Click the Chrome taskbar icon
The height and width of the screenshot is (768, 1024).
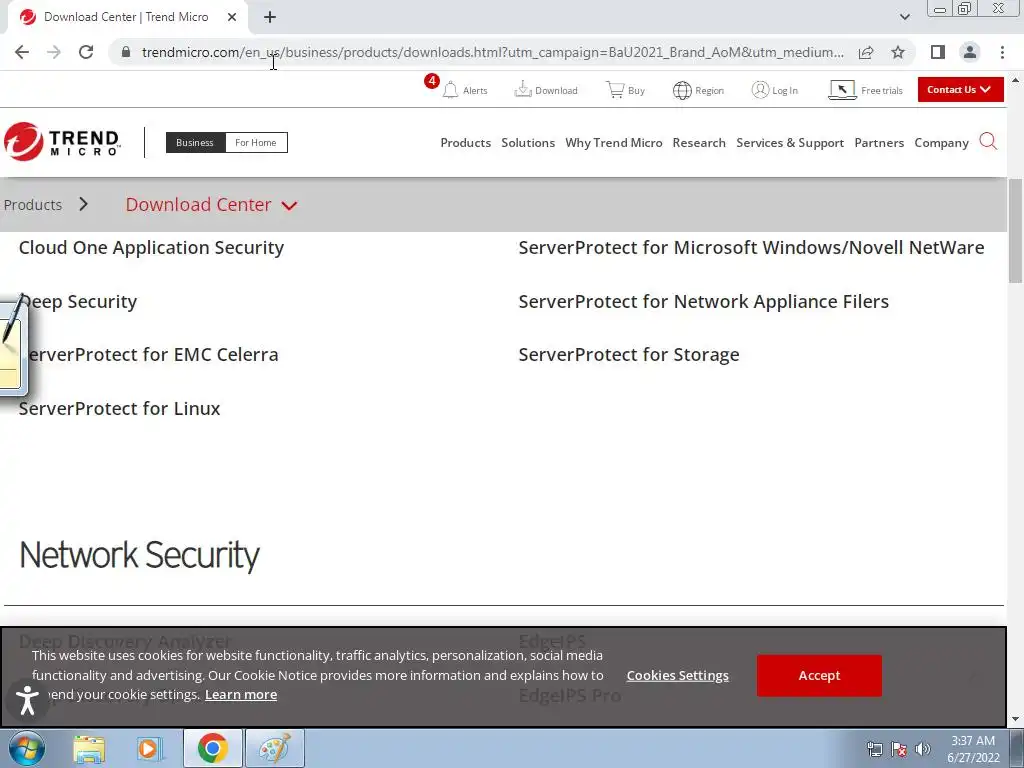tap(212, 748)
